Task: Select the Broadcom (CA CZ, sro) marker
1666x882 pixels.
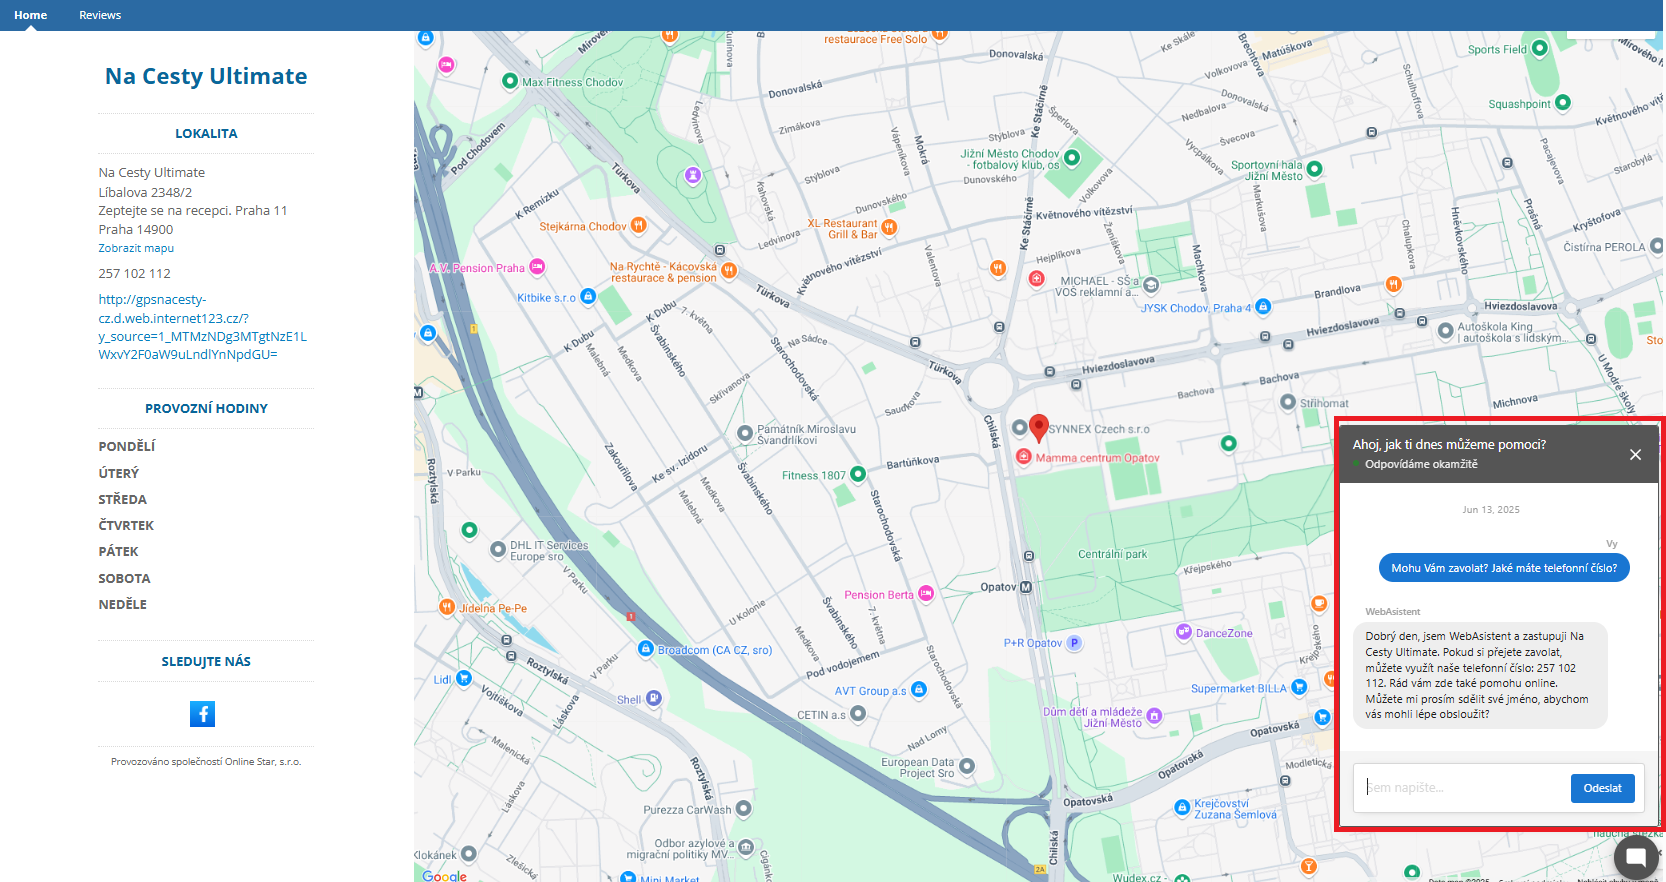Action: [646, 649]
